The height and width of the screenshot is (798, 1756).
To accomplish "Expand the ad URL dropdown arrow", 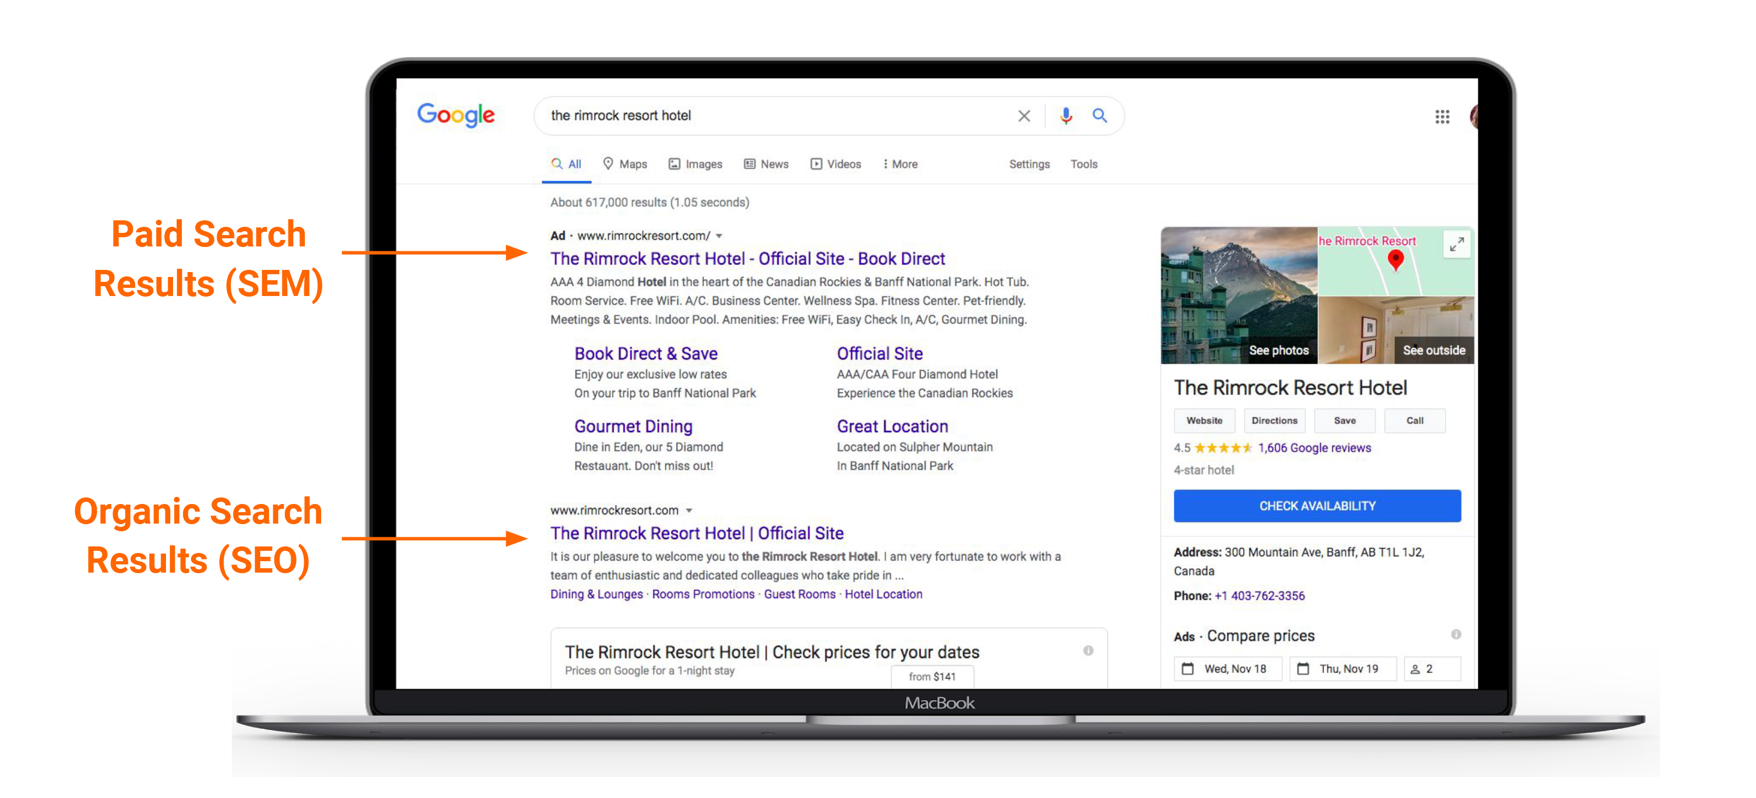I will [x=719, y=237].
